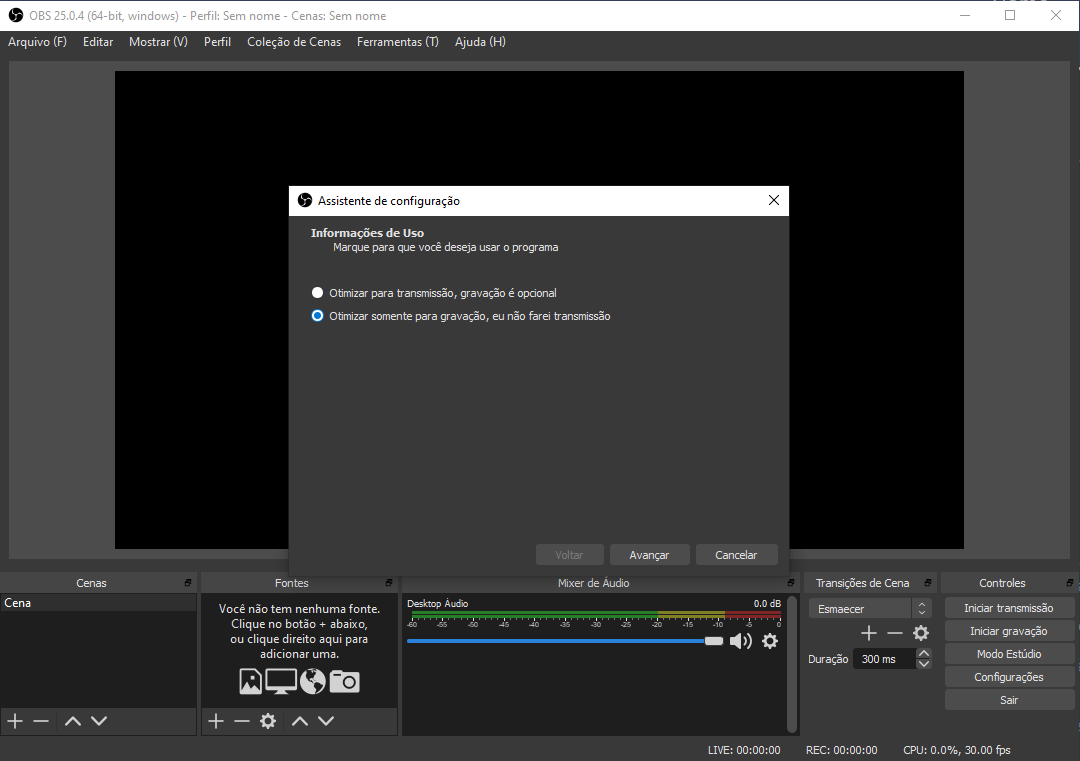
Task: Open Desktop Áudio settings gear
Action: (770, 641)
